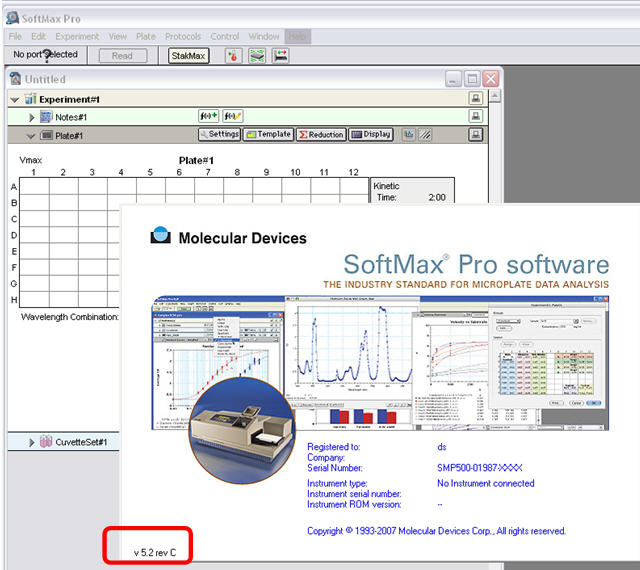The height and width of the screenshot is (570, 640).
Task: Click the Reduction button for Plate#1
Action: 321,135
